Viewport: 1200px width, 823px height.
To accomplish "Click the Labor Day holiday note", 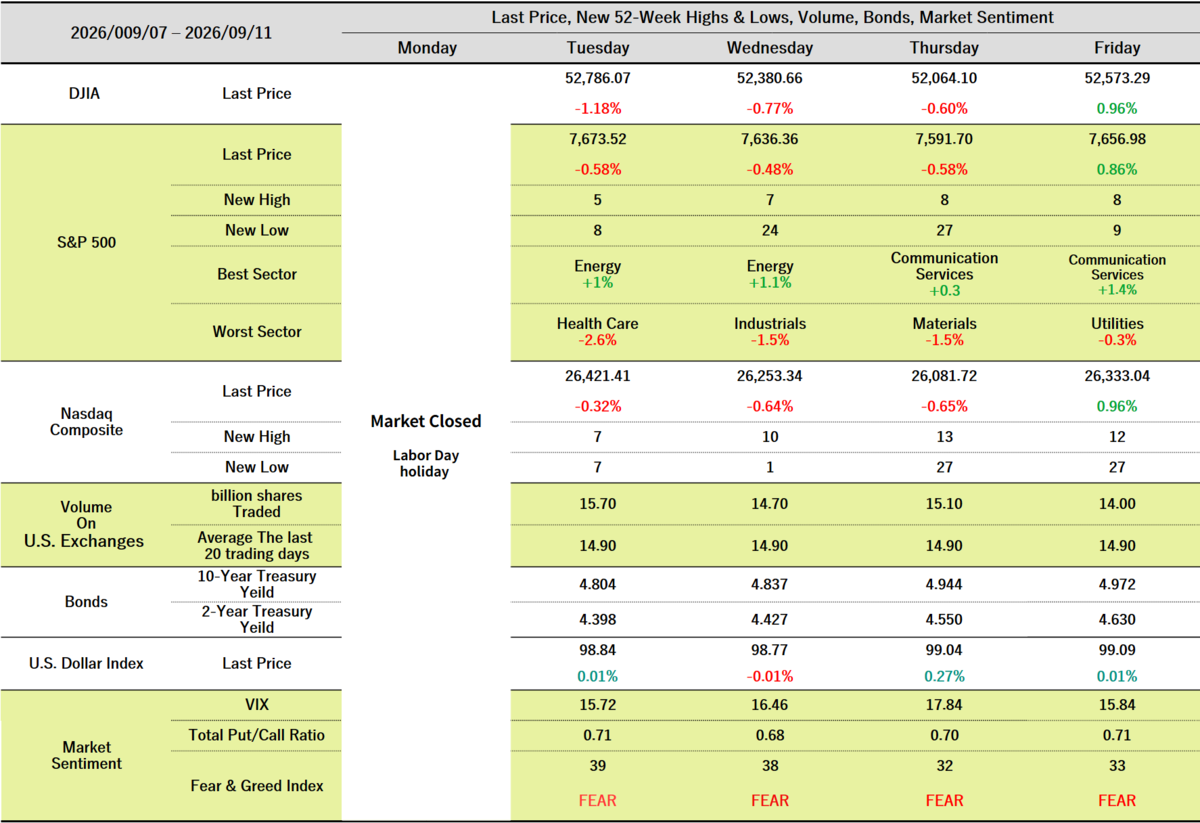I will [x=426, y=463].
